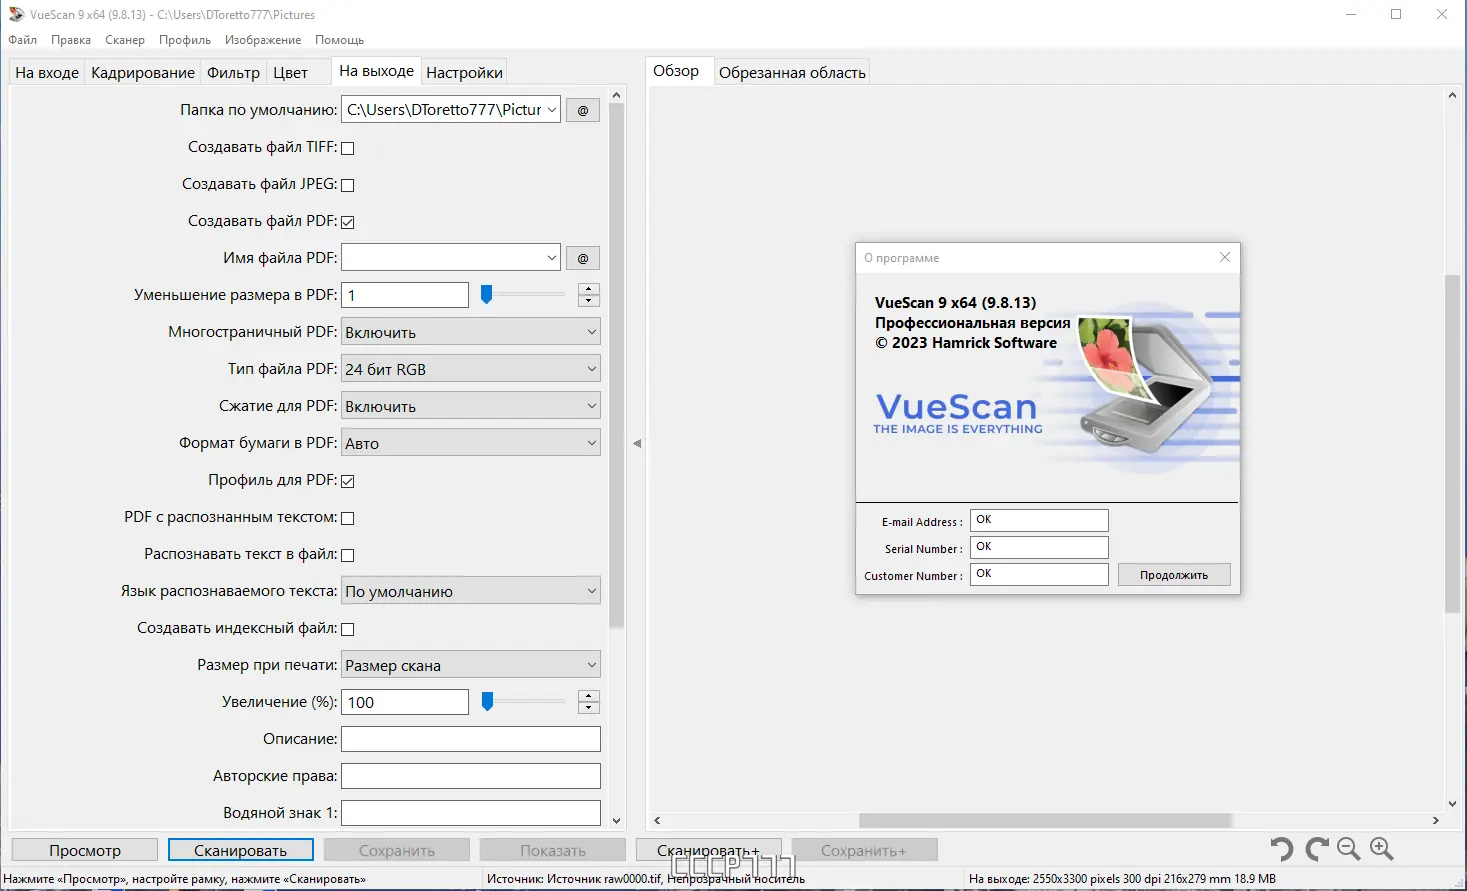Open the Правка menu

(x=71, y=40)
